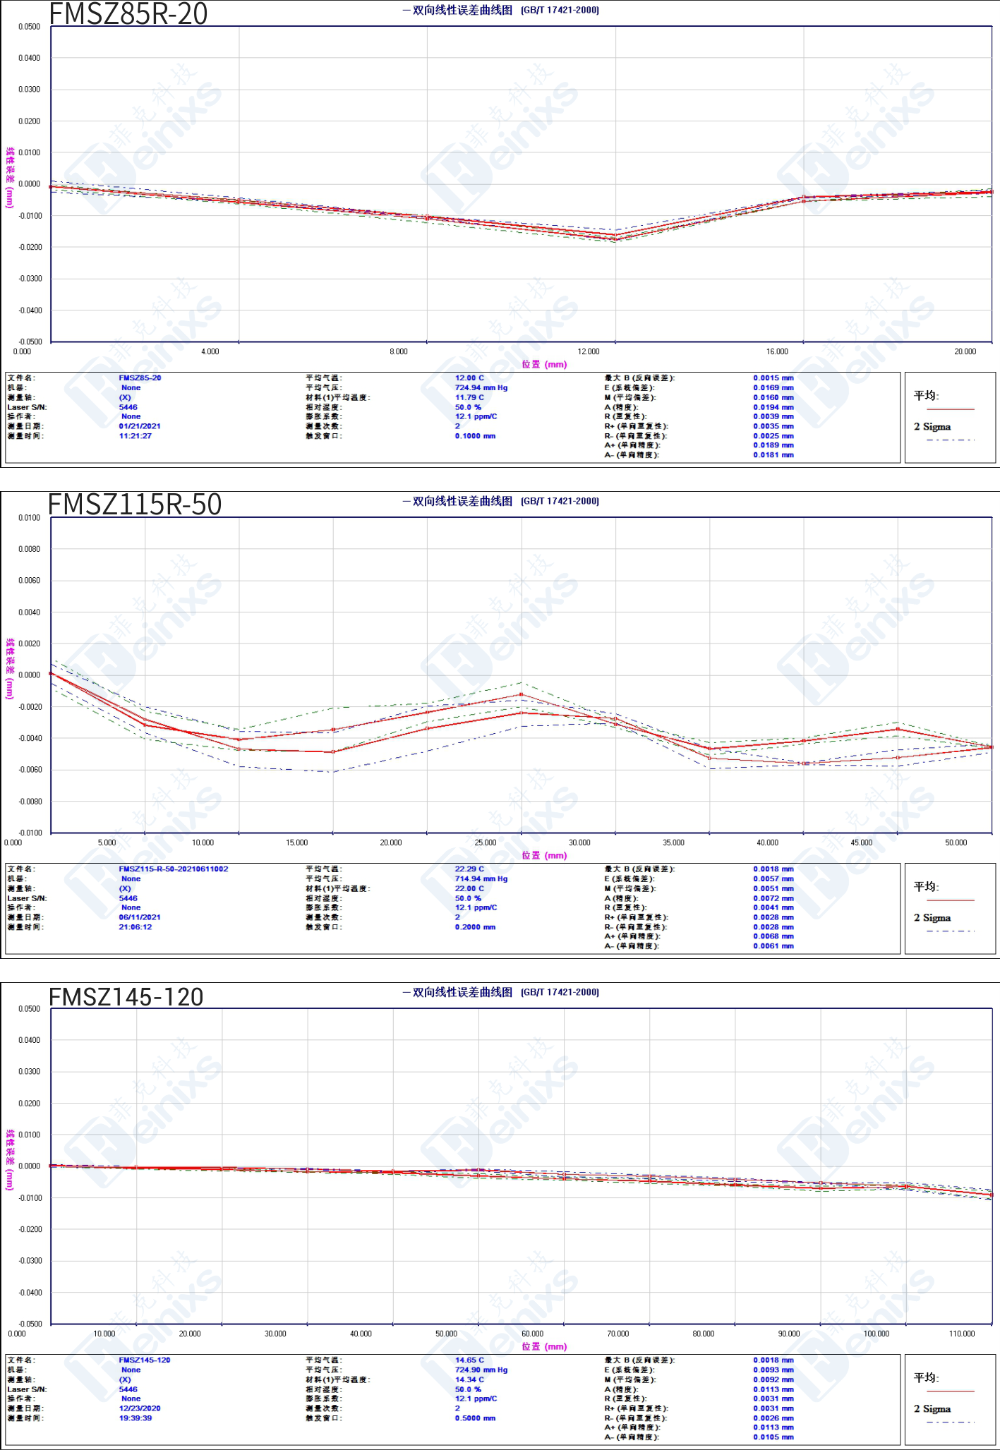1000x1450 pixels.
Task: Select file name value FMSZ115-R-50-20210611002
Action: tap(173, 869)
